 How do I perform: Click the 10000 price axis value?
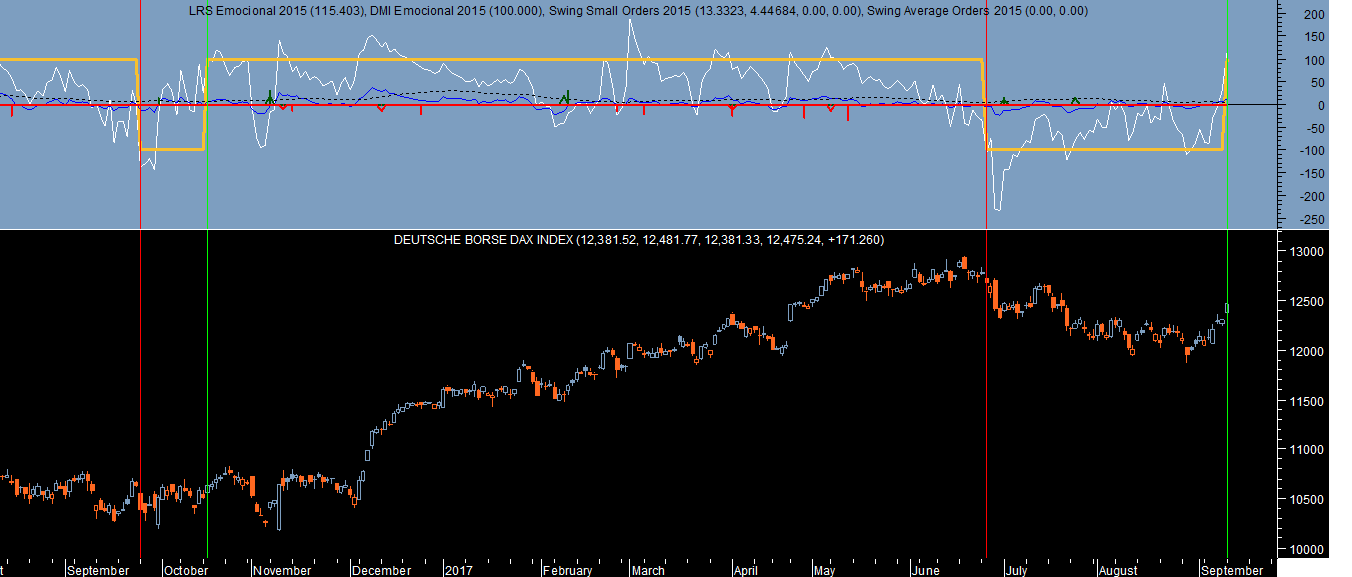click(x=1309, y=550)
